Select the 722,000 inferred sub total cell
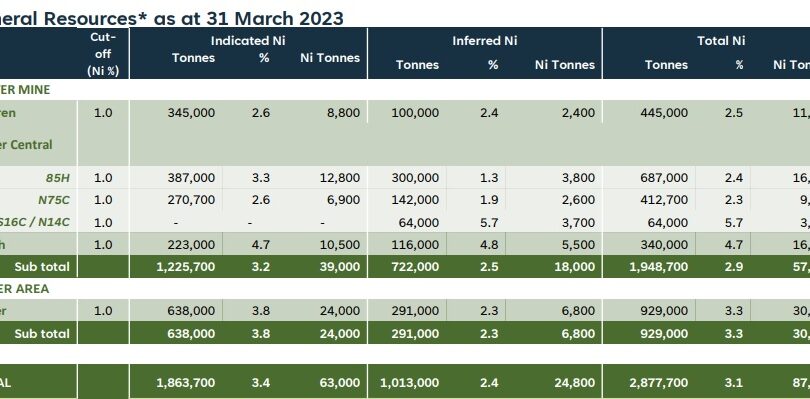 tap(415, 267)
